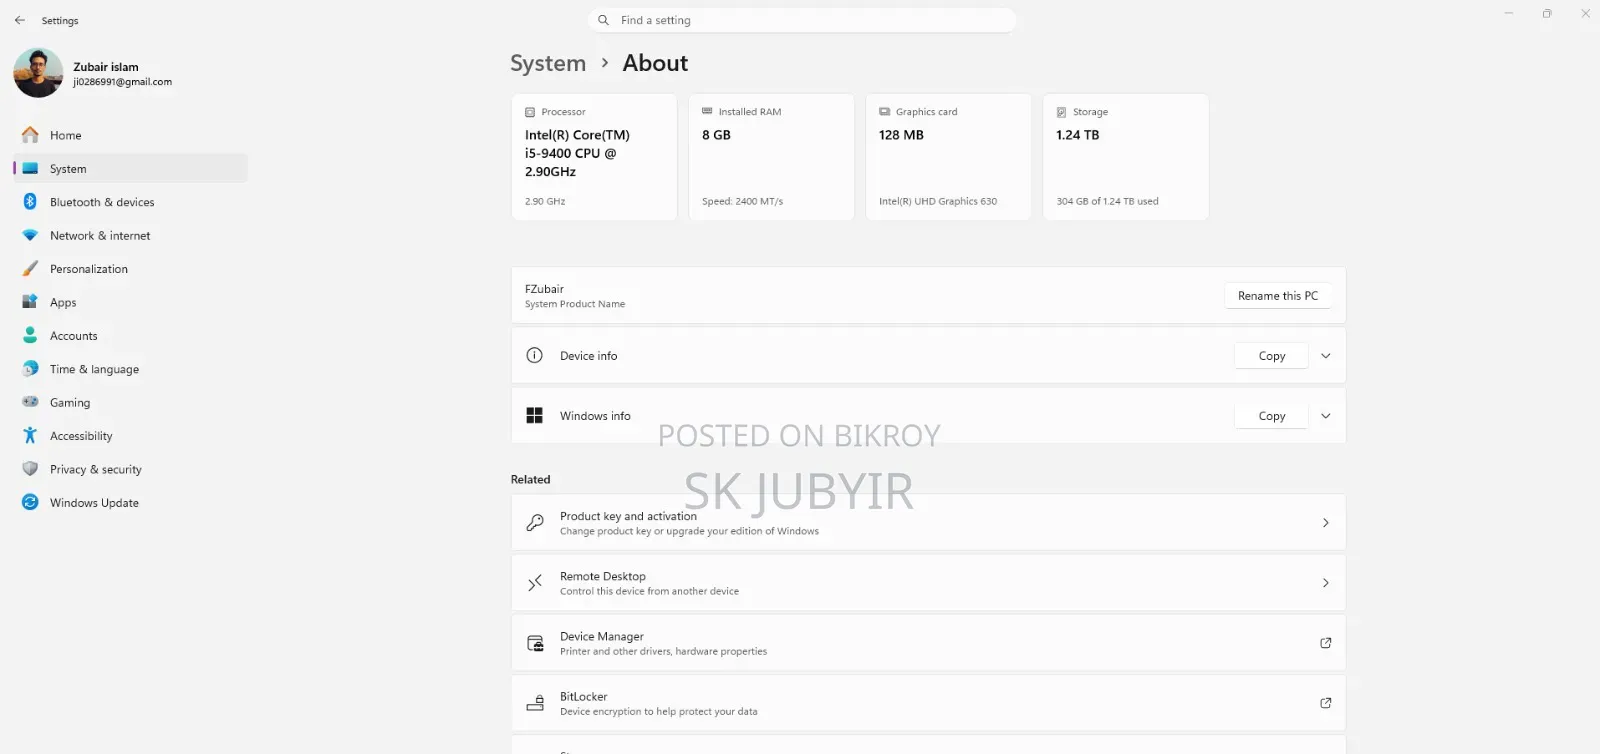Copy the Windows info details
This screenshot has width=1600, height=754.
pos(1272,416)
